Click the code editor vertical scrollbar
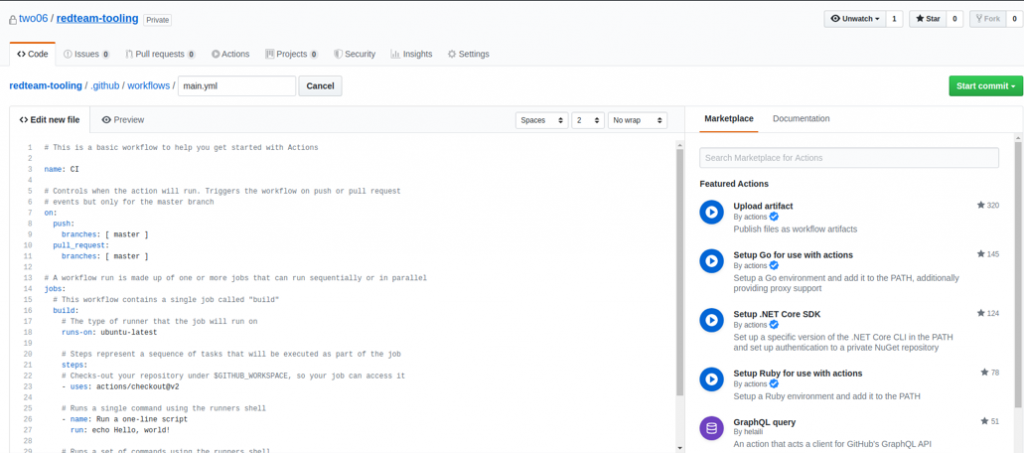 (679, 272)
